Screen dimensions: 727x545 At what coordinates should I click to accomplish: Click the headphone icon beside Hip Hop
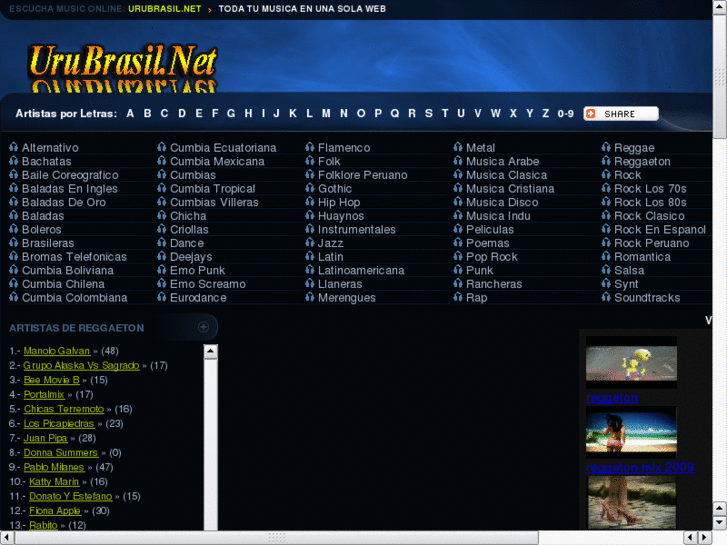click(310, 201)
